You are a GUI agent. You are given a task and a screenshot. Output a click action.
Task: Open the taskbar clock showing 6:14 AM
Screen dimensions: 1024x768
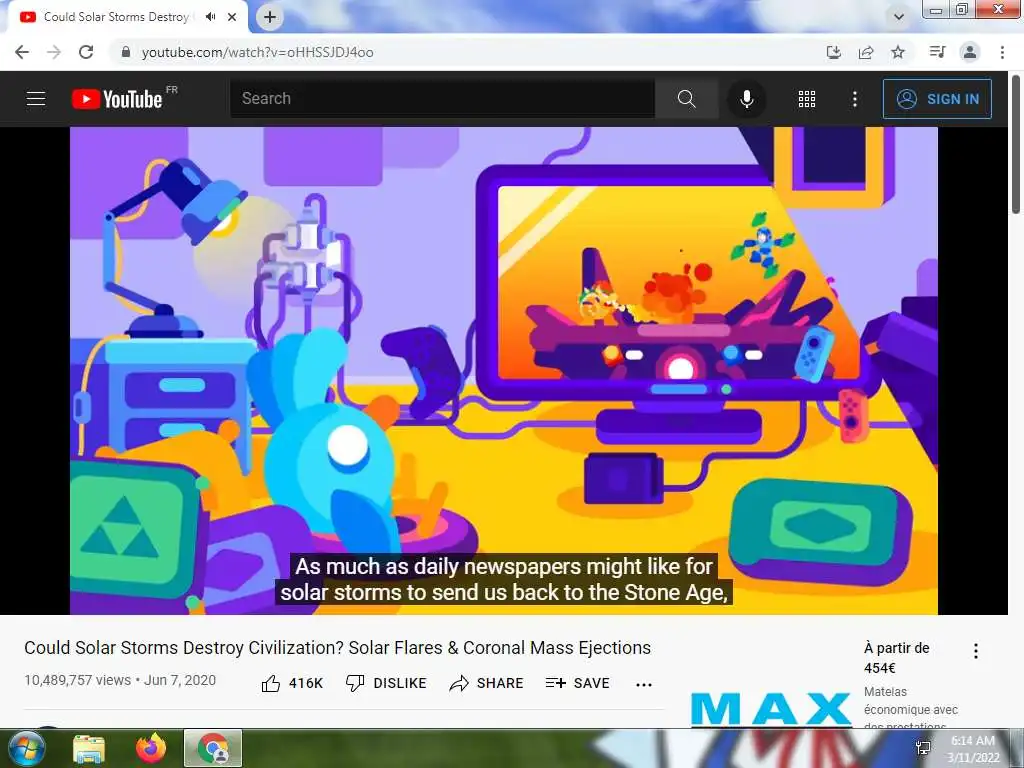[x=973, y=748]
